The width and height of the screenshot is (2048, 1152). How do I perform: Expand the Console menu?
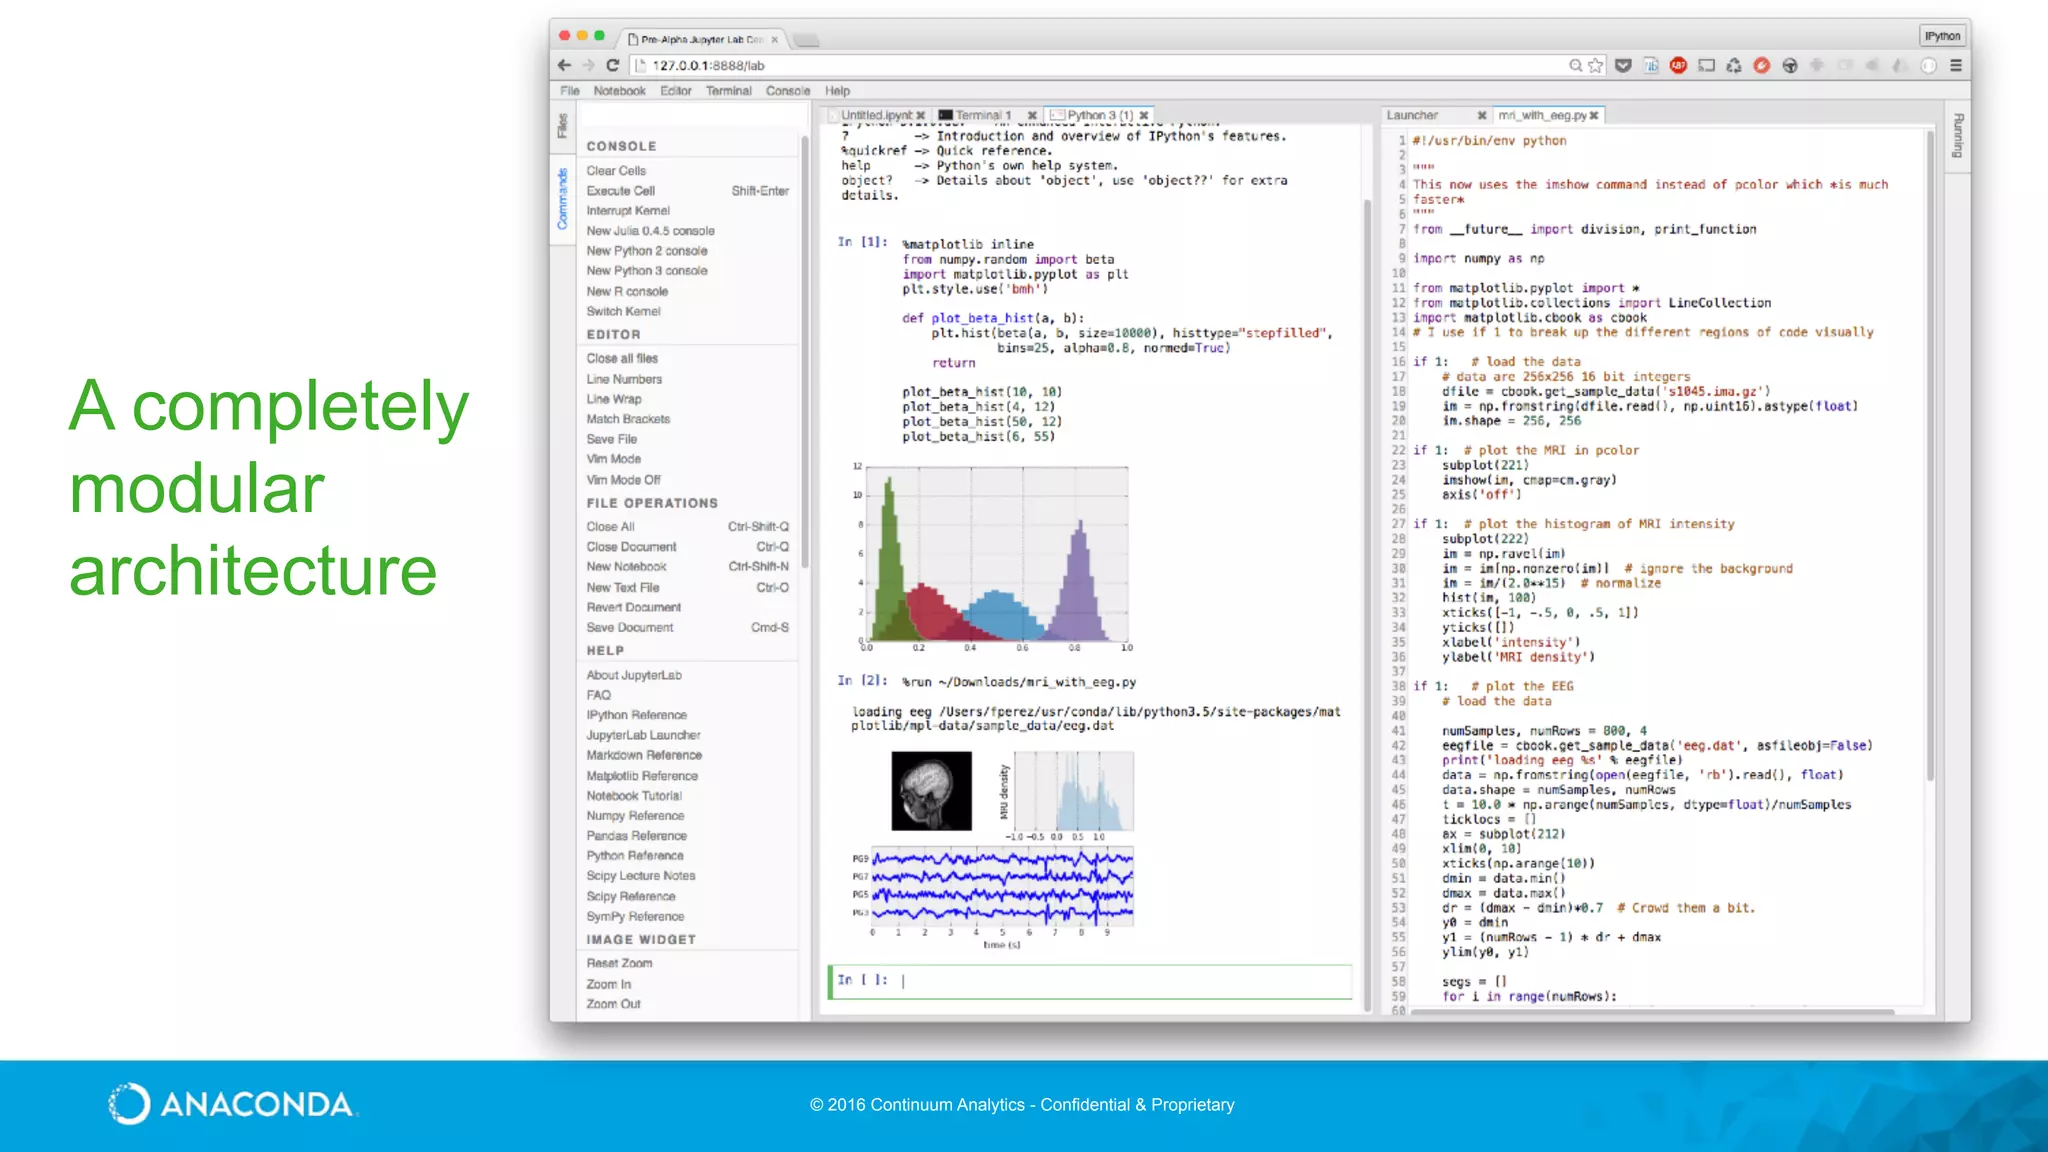pyautogui.click(x=787, y=91)
